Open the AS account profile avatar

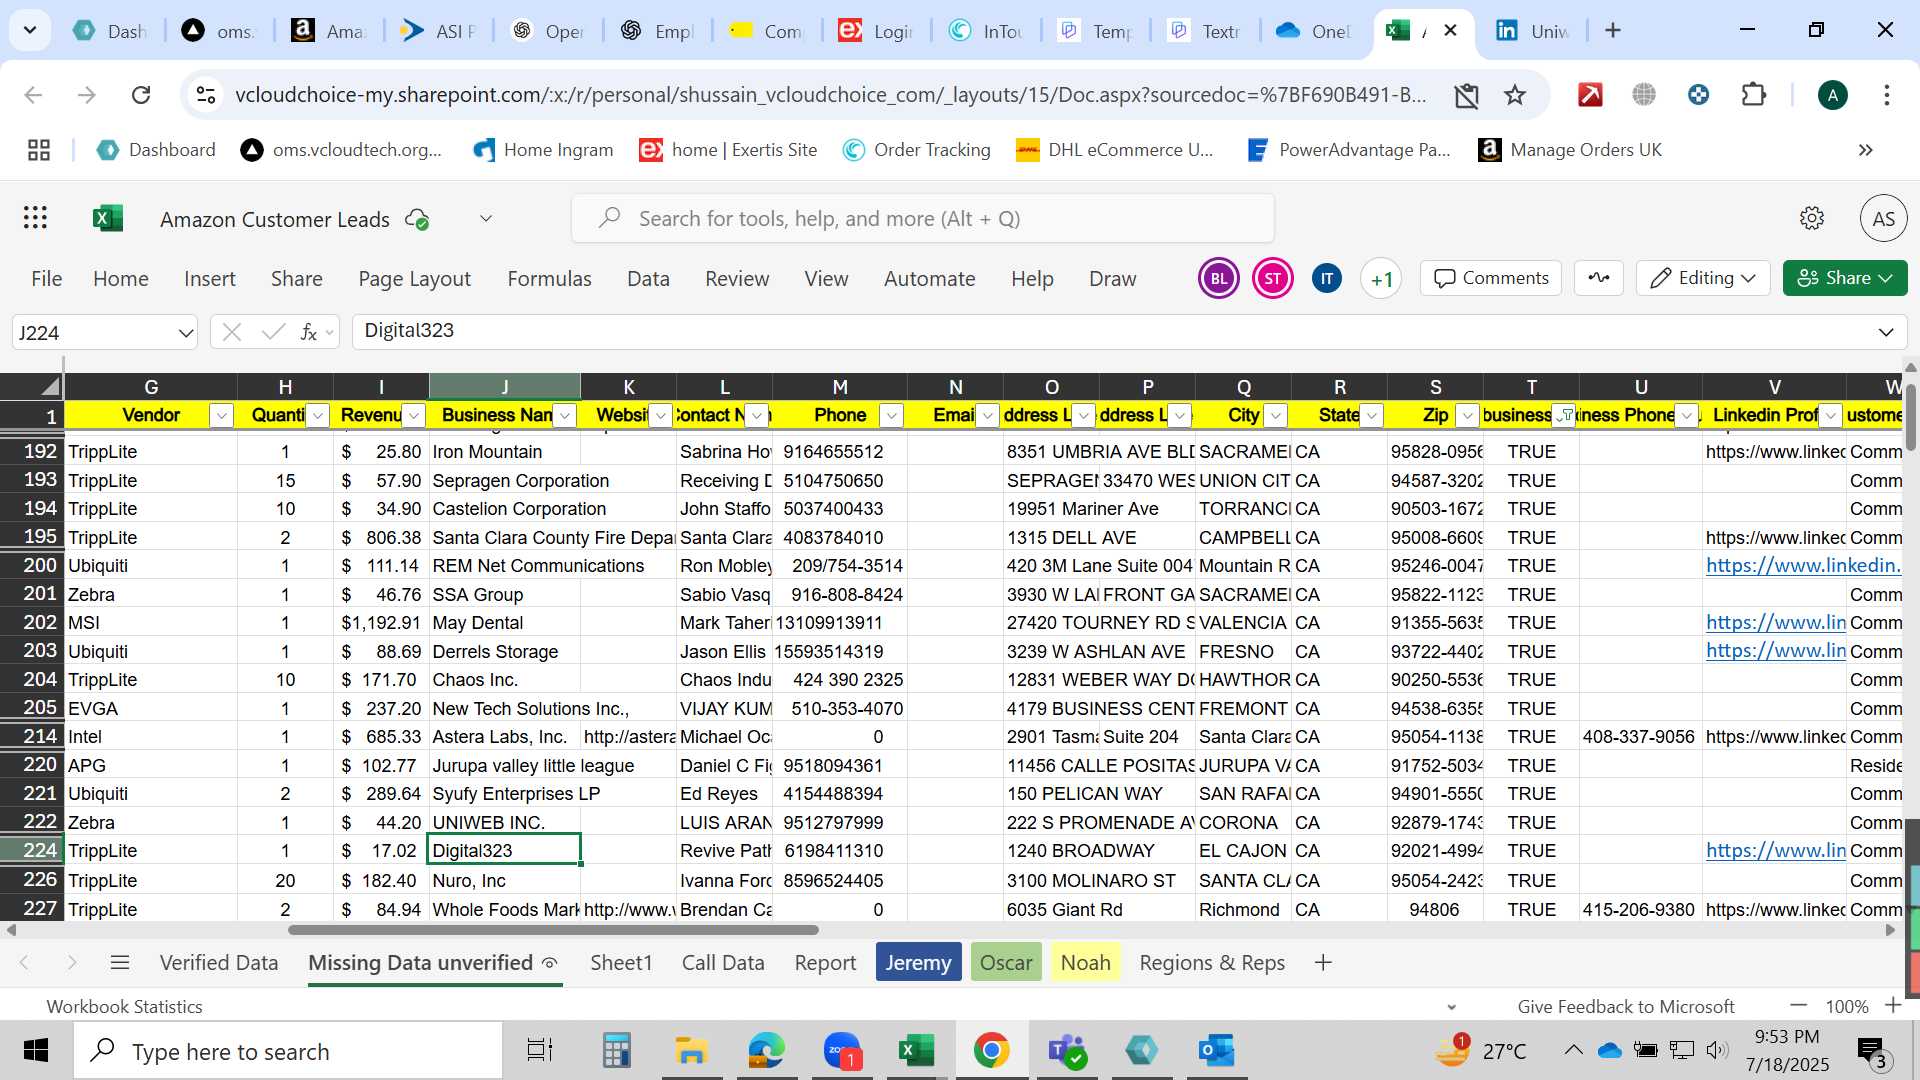[1883, 218]
